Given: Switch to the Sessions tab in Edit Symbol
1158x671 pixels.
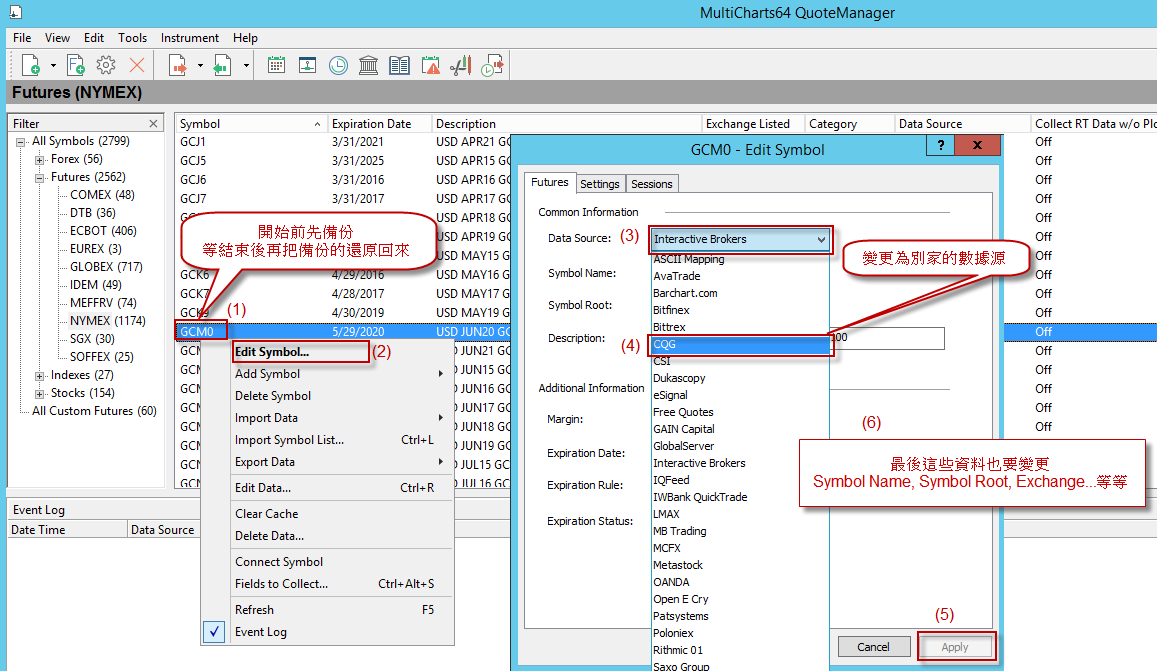Looking at the screenshot, I should (651, 184).
